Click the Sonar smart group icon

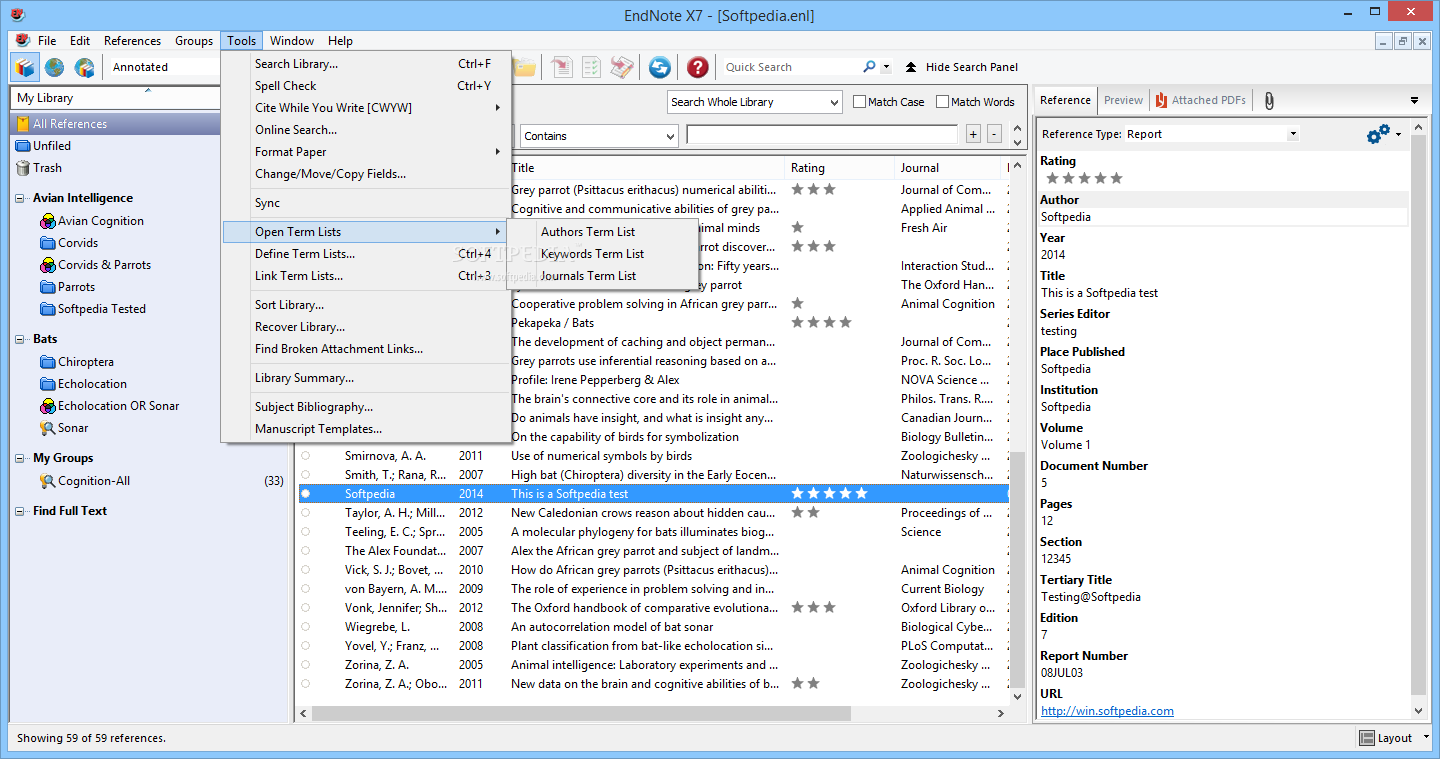click(x=48, y=428)
